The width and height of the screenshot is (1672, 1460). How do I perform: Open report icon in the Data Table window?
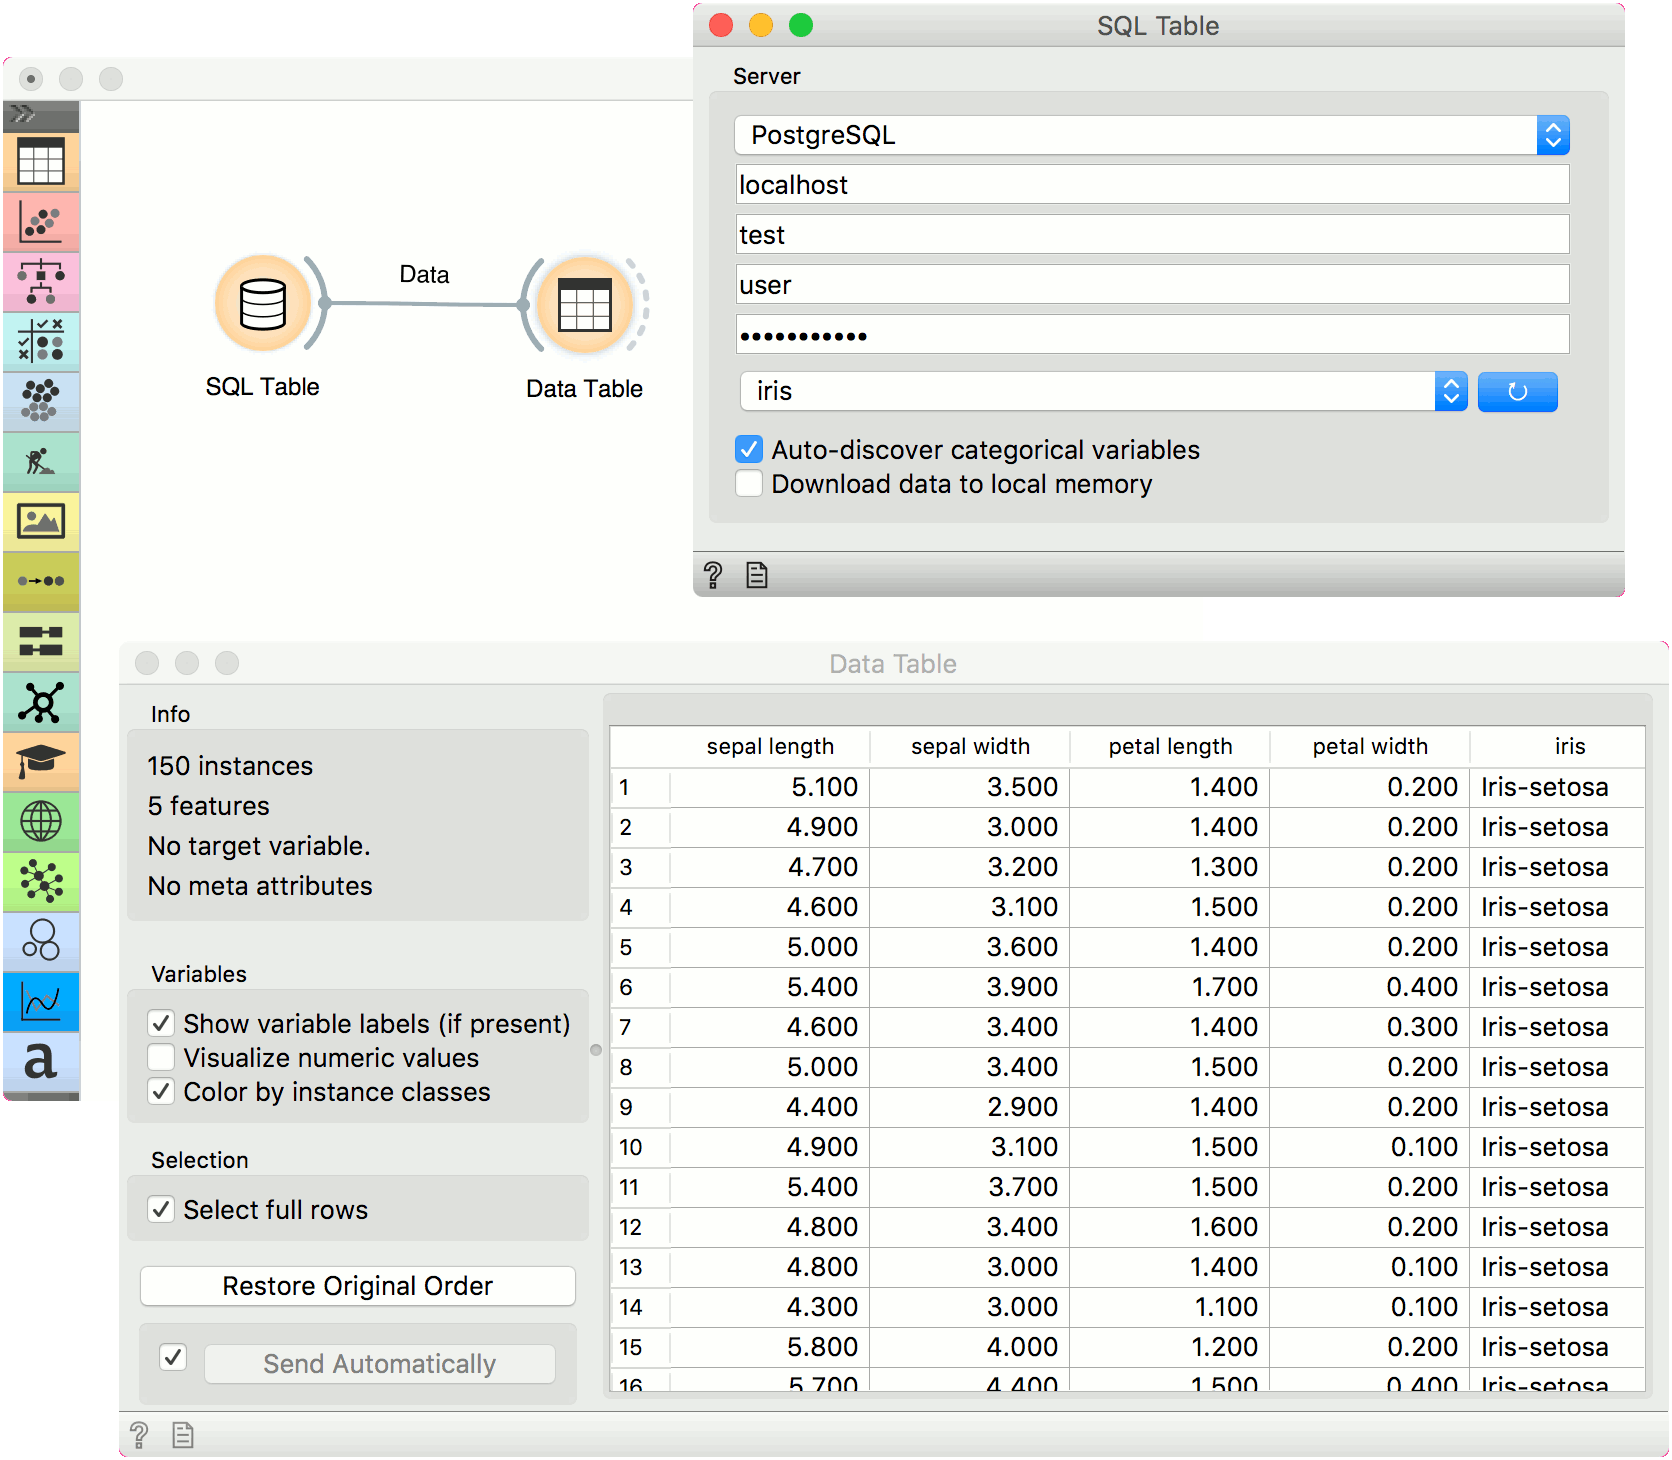tap(183, 1435)
